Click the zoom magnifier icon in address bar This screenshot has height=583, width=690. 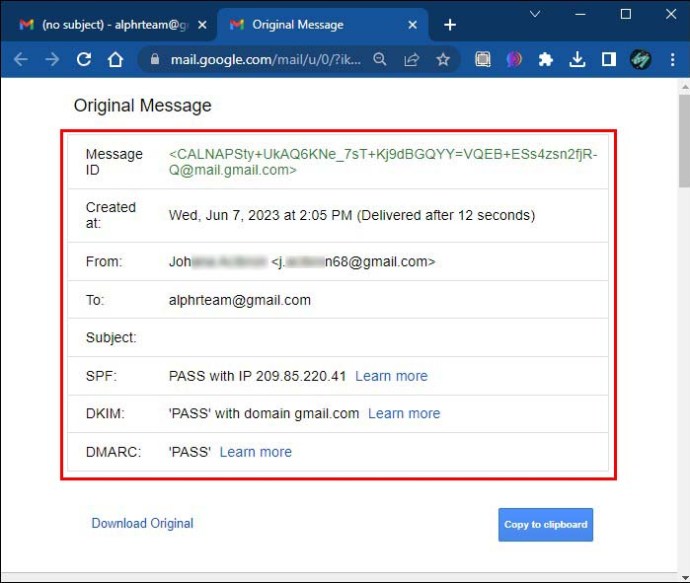[x=380, y=59]
